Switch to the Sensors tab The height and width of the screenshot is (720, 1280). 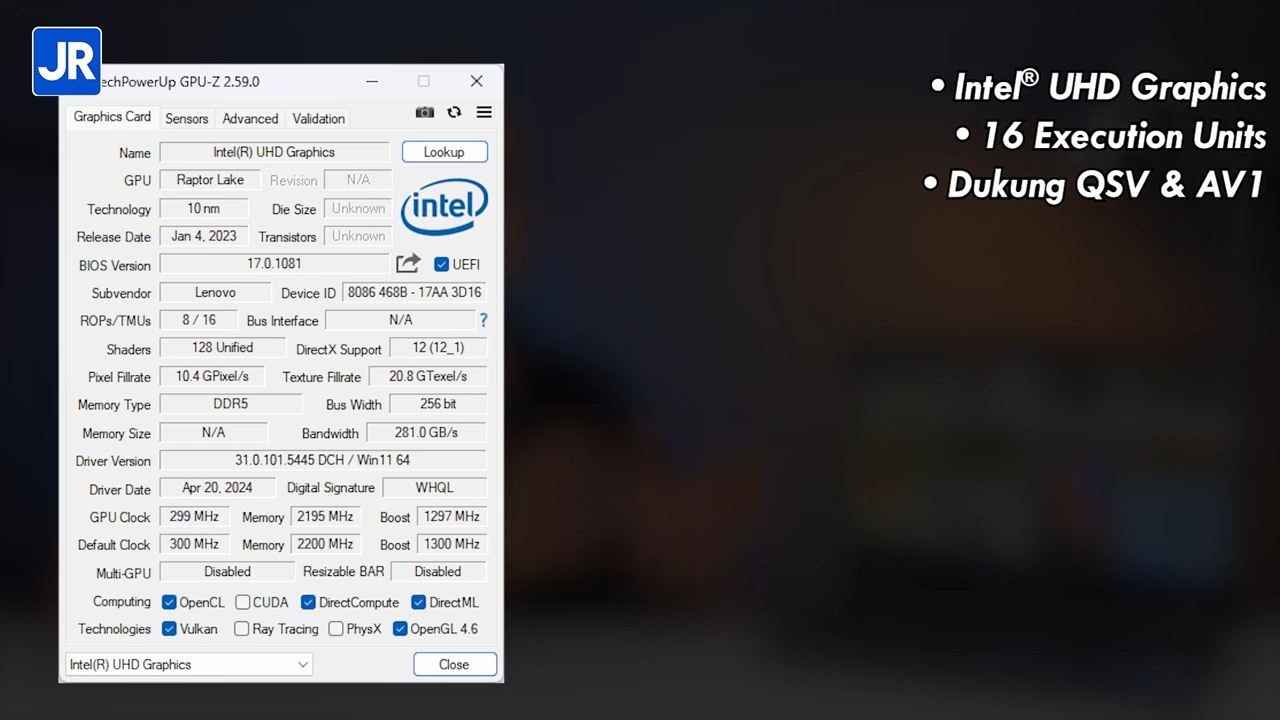click(x=187, y=118)
